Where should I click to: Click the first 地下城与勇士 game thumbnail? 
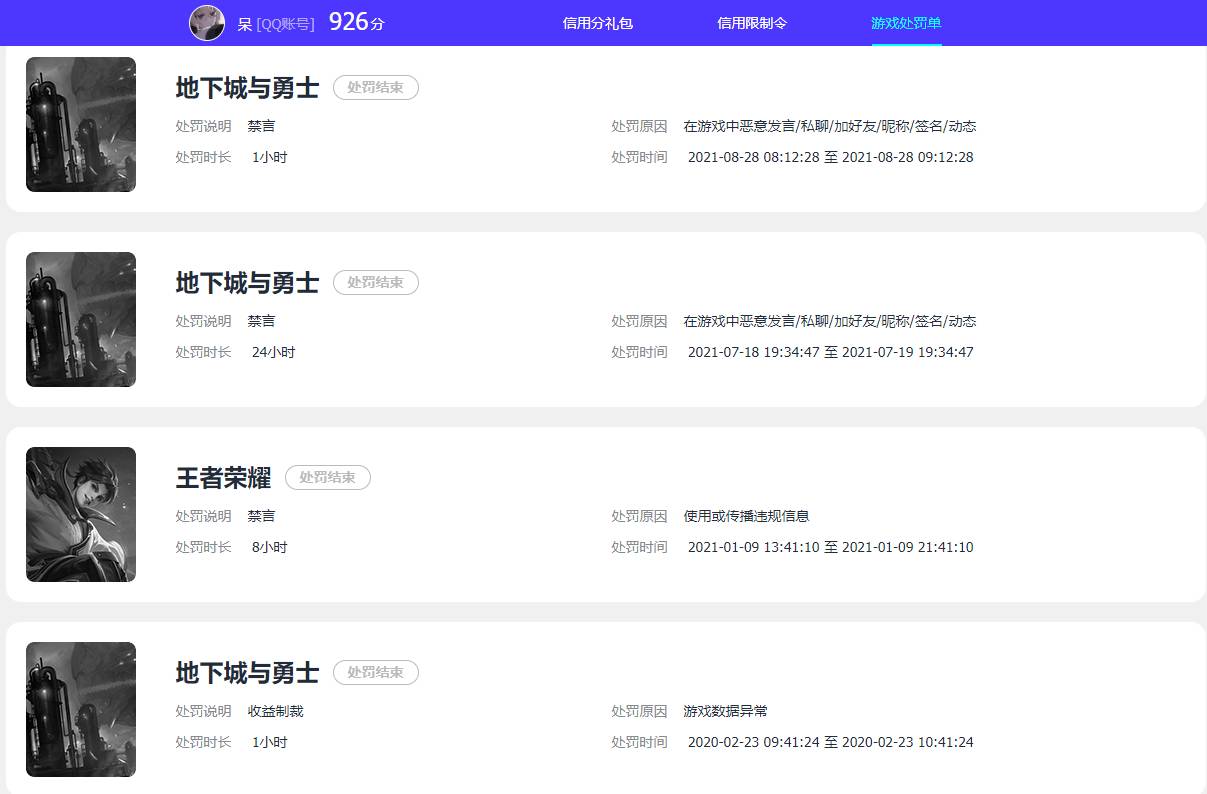point(80,124)
